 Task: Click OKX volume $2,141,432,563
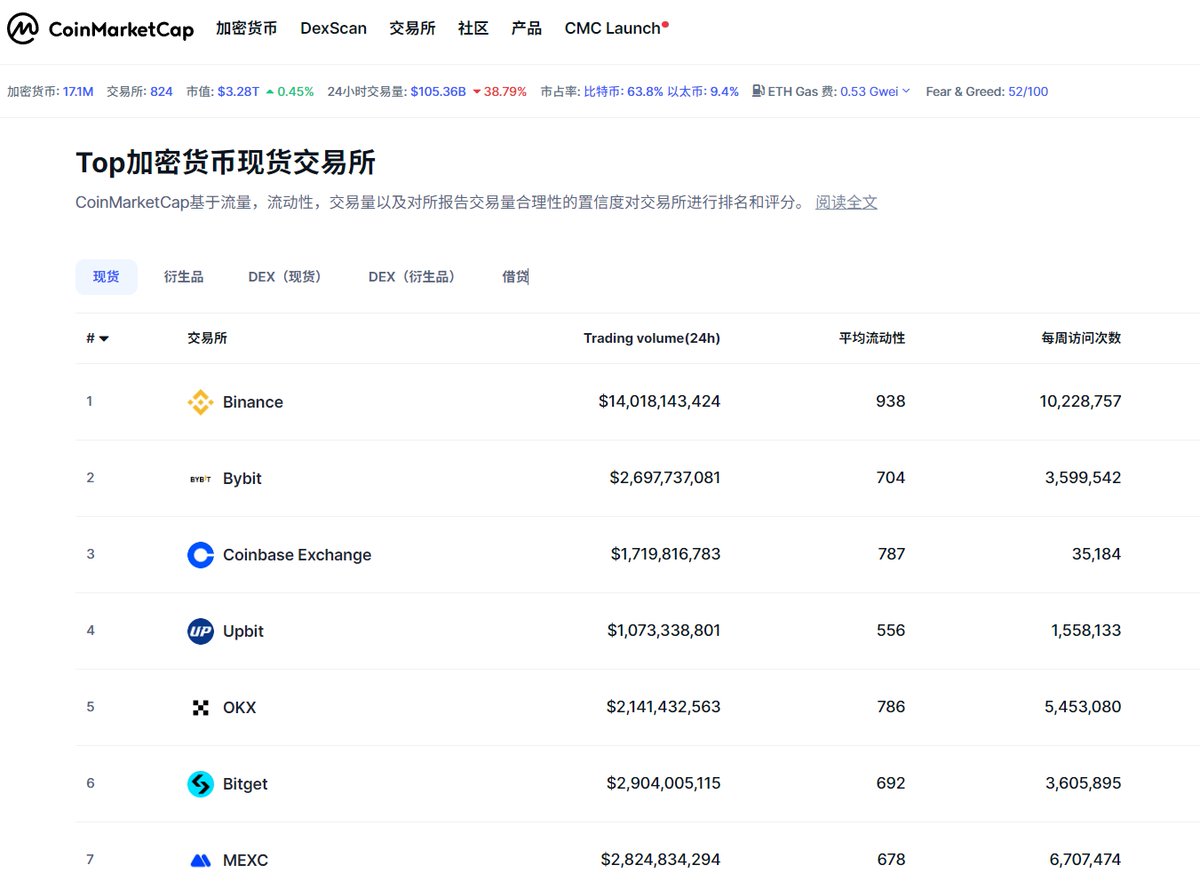click(x=663, y=707)
